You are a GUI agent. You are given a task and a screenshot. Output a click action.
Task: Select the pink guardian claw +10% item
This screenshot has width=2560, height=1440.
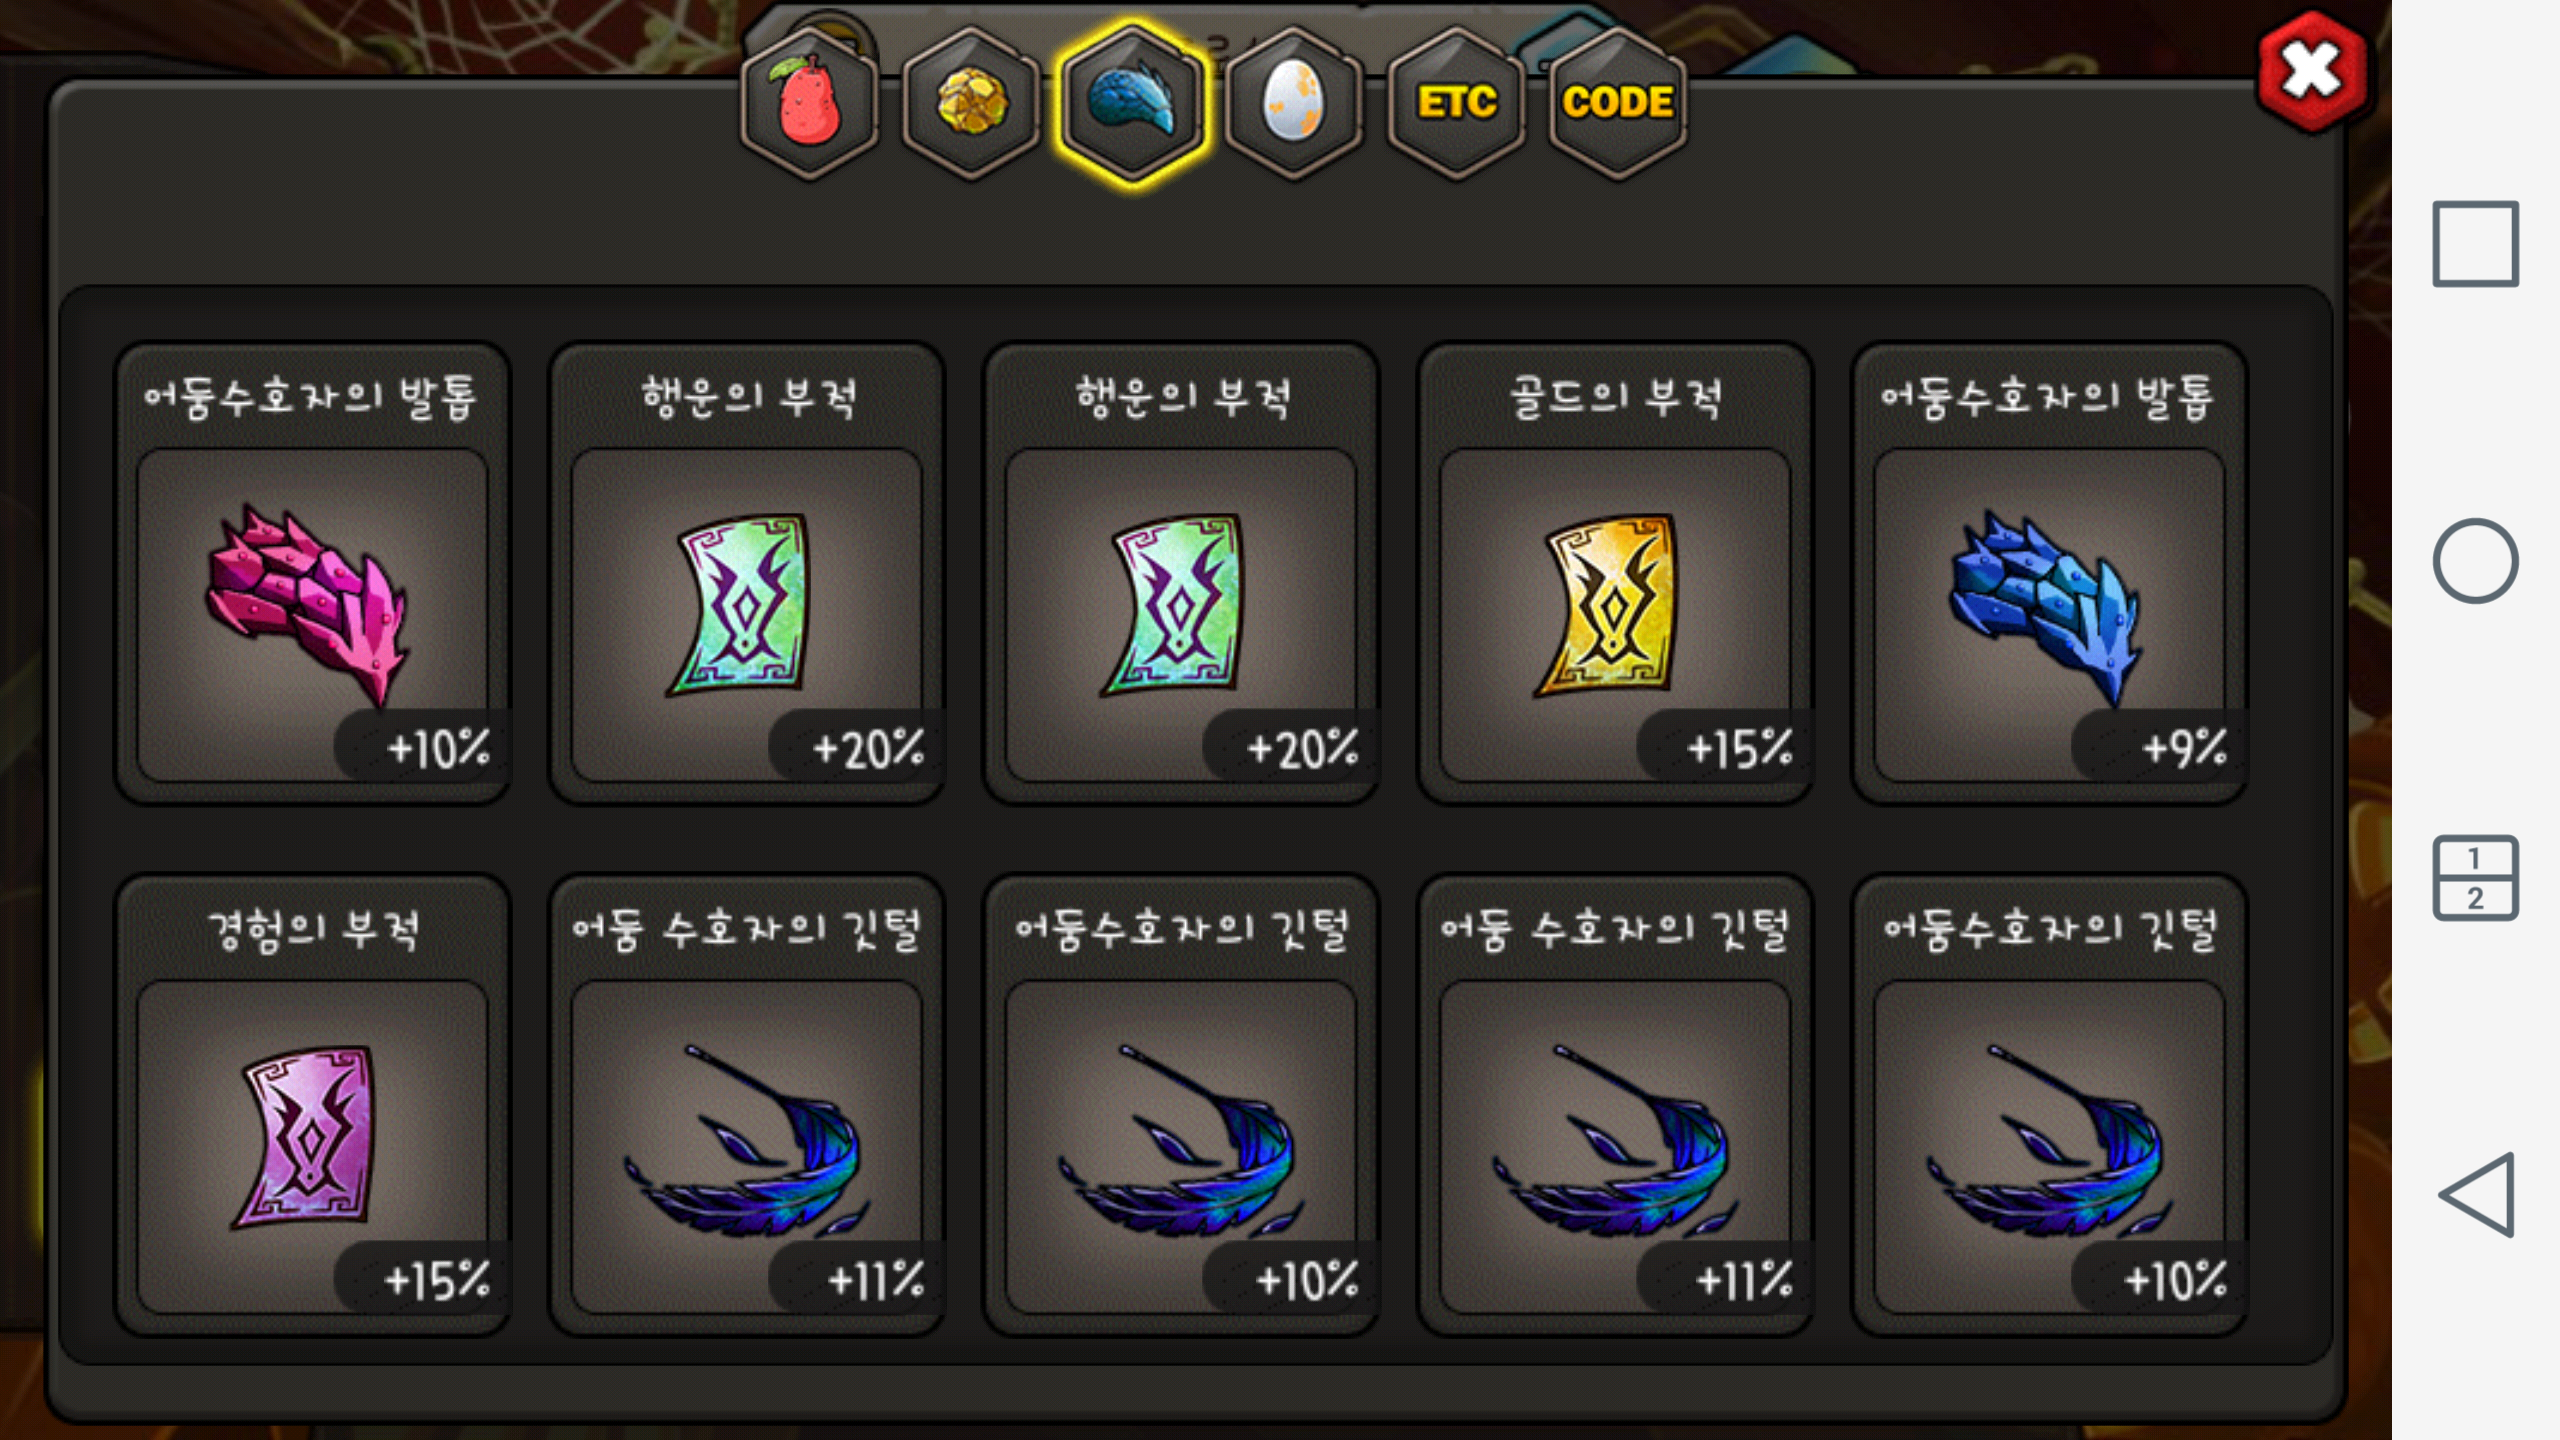312,574
